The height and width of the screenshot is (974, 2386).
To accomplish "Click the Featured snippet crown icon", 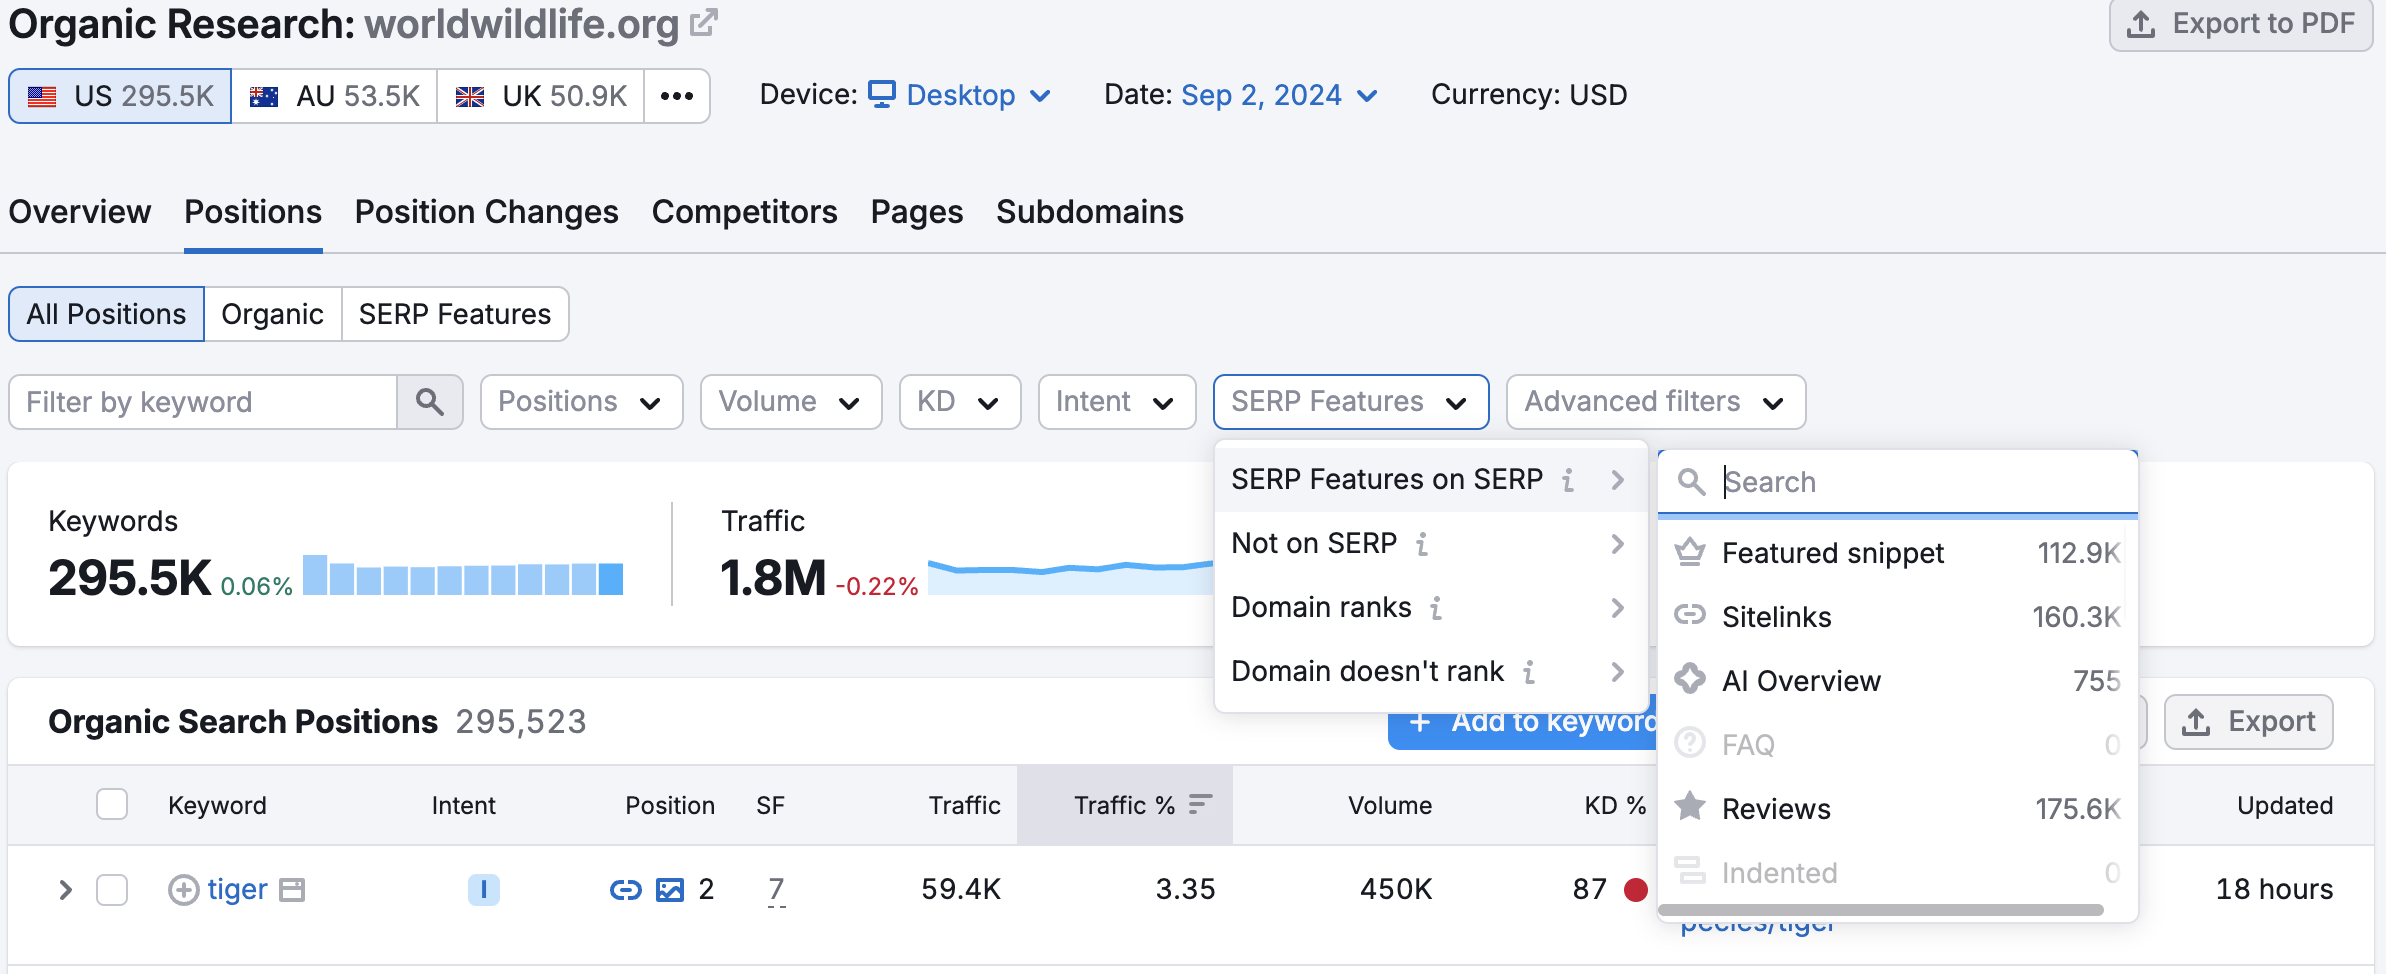I will pyautogui.click(x=1690, y=552).
